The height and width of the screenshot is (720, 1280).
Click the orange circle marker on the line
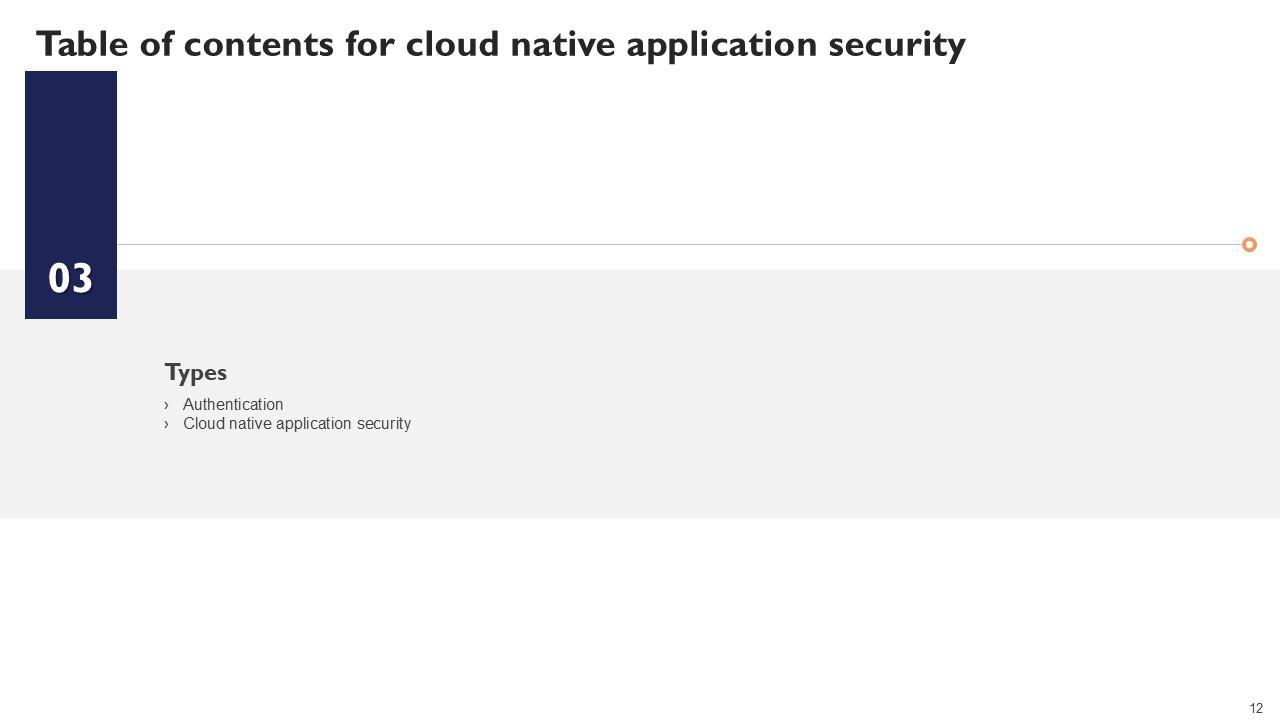1249,244
